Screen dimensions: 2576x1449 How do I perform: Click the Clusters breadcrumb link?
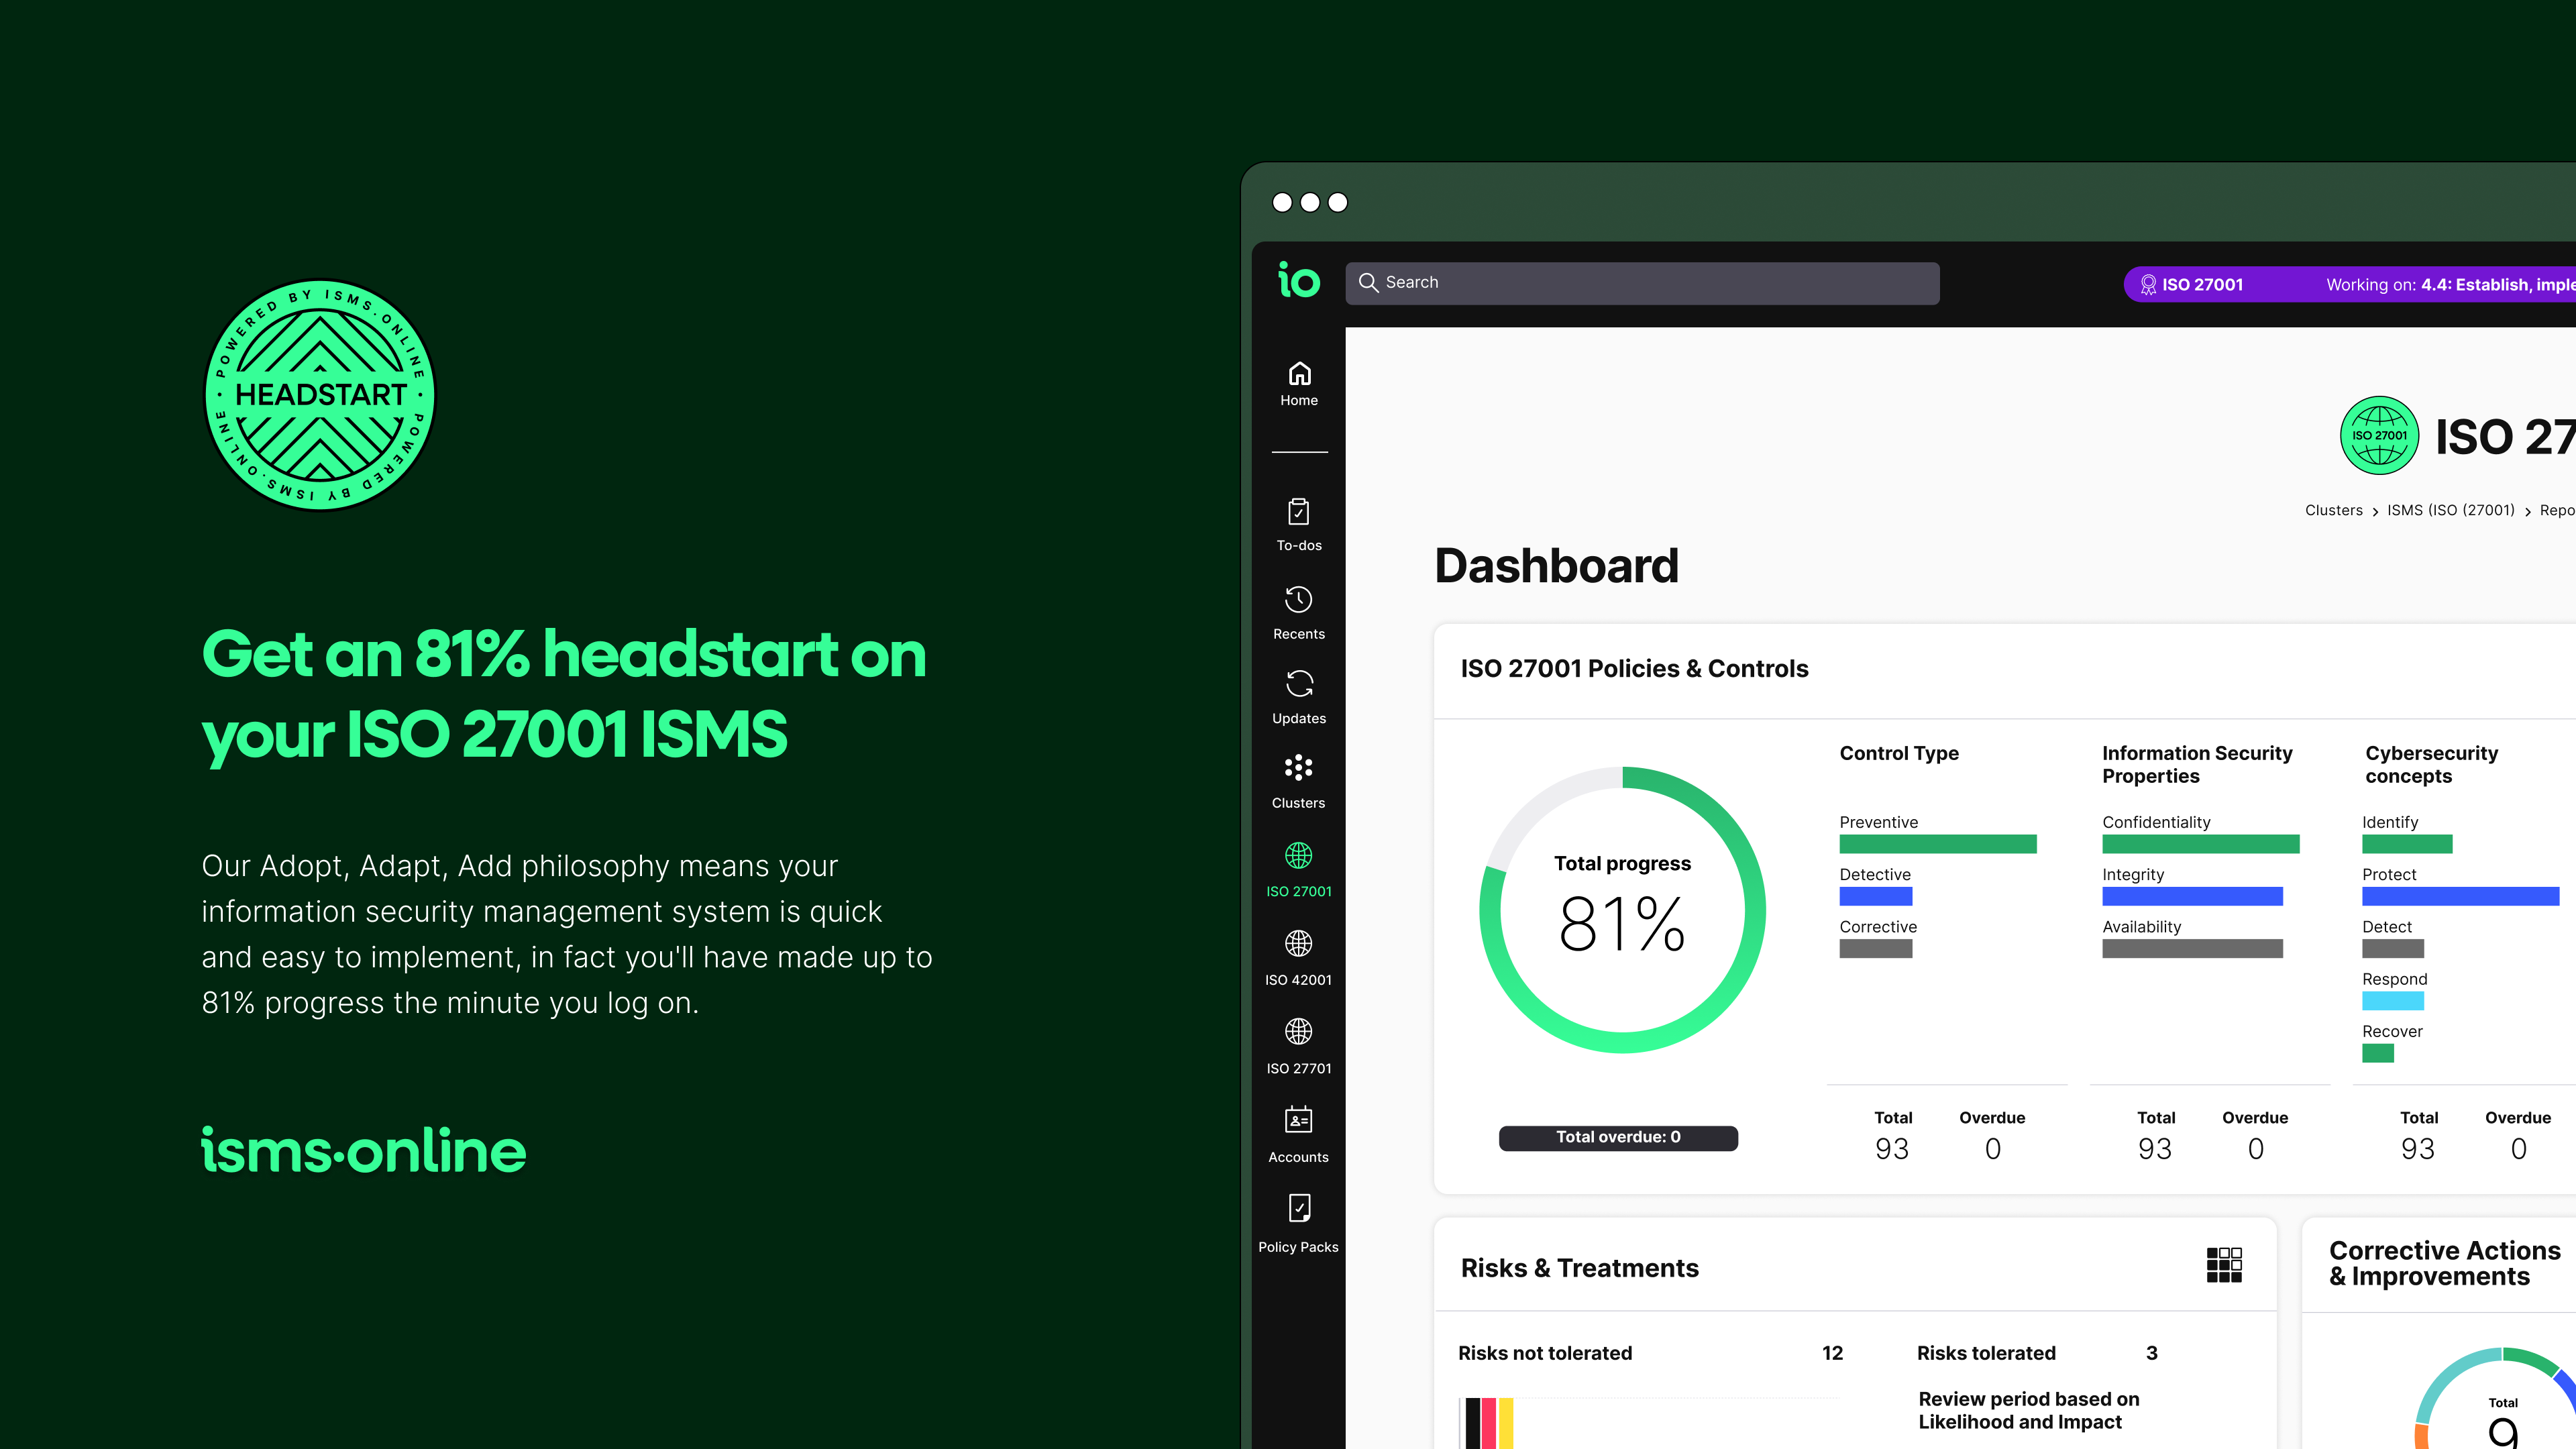pyautogui.click(x=2333, y=510)
